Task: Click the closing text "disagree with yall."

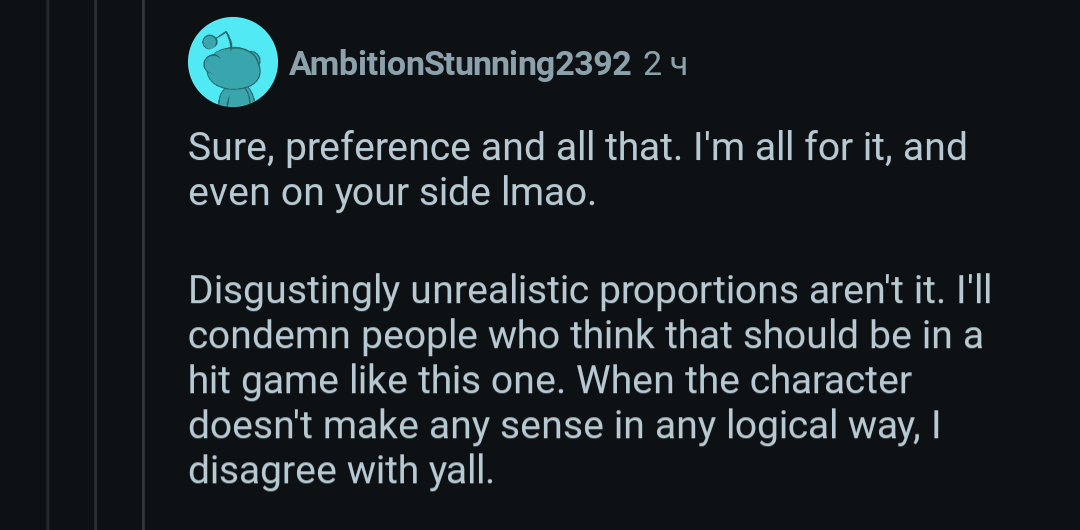Action: pyautogui.click(x=340, y=470)
